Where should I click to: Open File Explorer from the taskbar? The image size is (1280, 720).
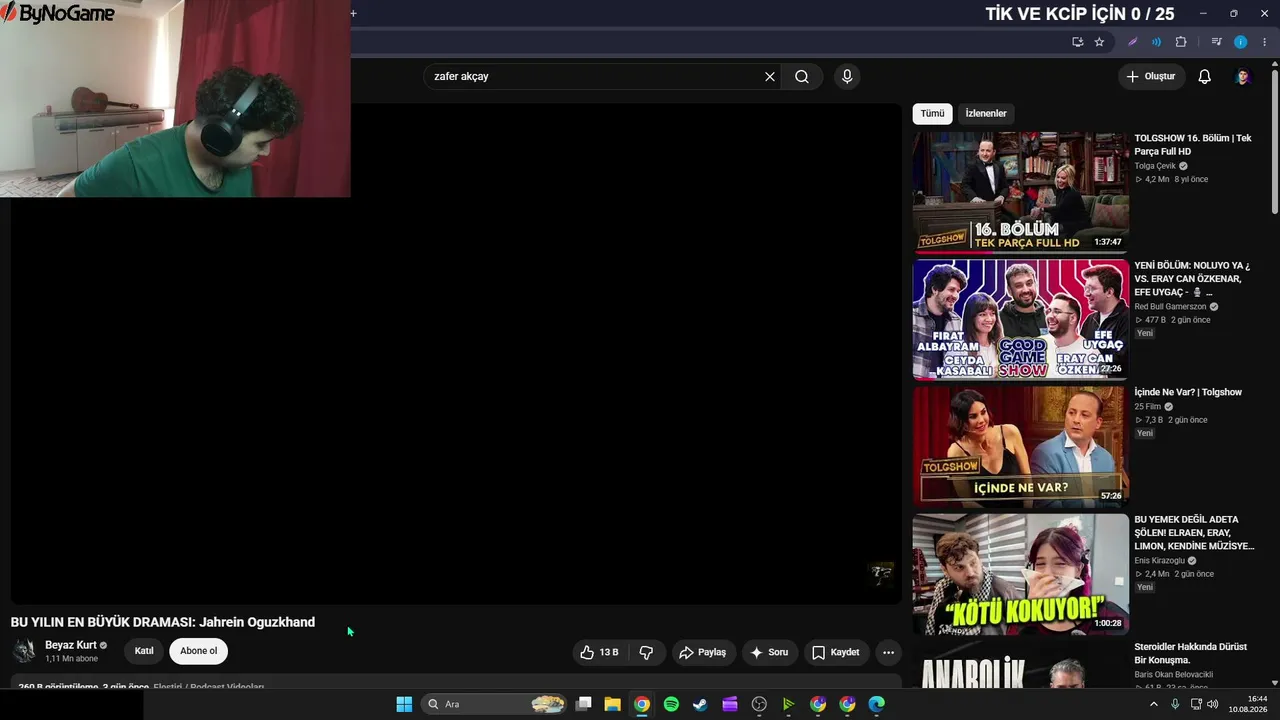613,704
